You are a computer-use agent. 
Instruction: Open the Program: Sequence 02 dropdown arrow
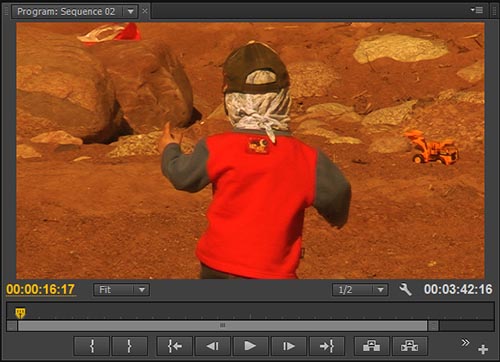tap(131, 12)
